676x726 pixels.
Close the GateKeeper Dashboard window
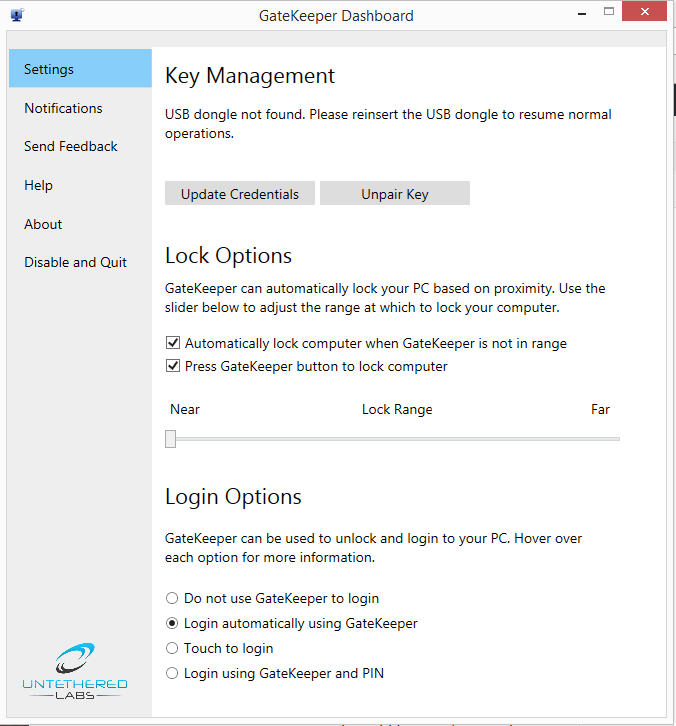(645, 12)
